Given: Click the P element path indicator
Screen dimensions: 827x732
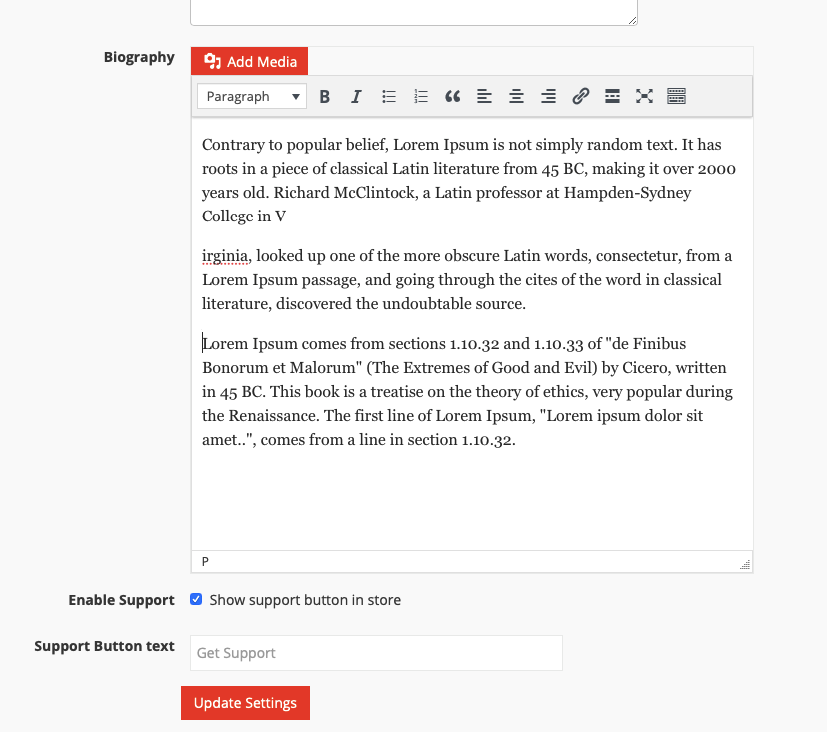Looking at the screenshot, I should pyautogui.click(x=206, y=562).
